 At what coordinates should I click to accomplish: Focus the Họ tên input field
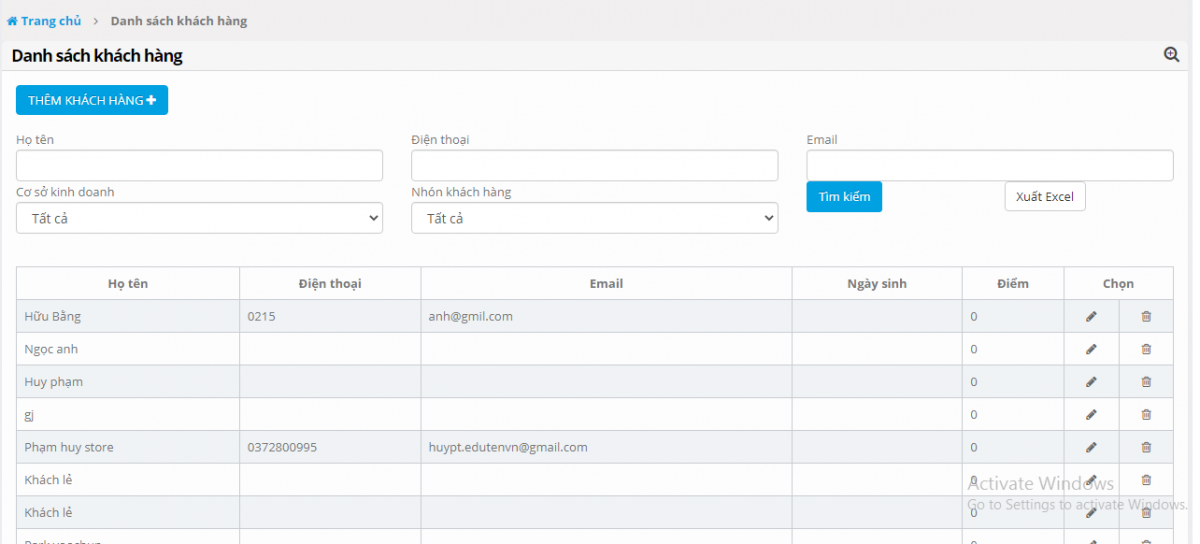coord(199,166)
